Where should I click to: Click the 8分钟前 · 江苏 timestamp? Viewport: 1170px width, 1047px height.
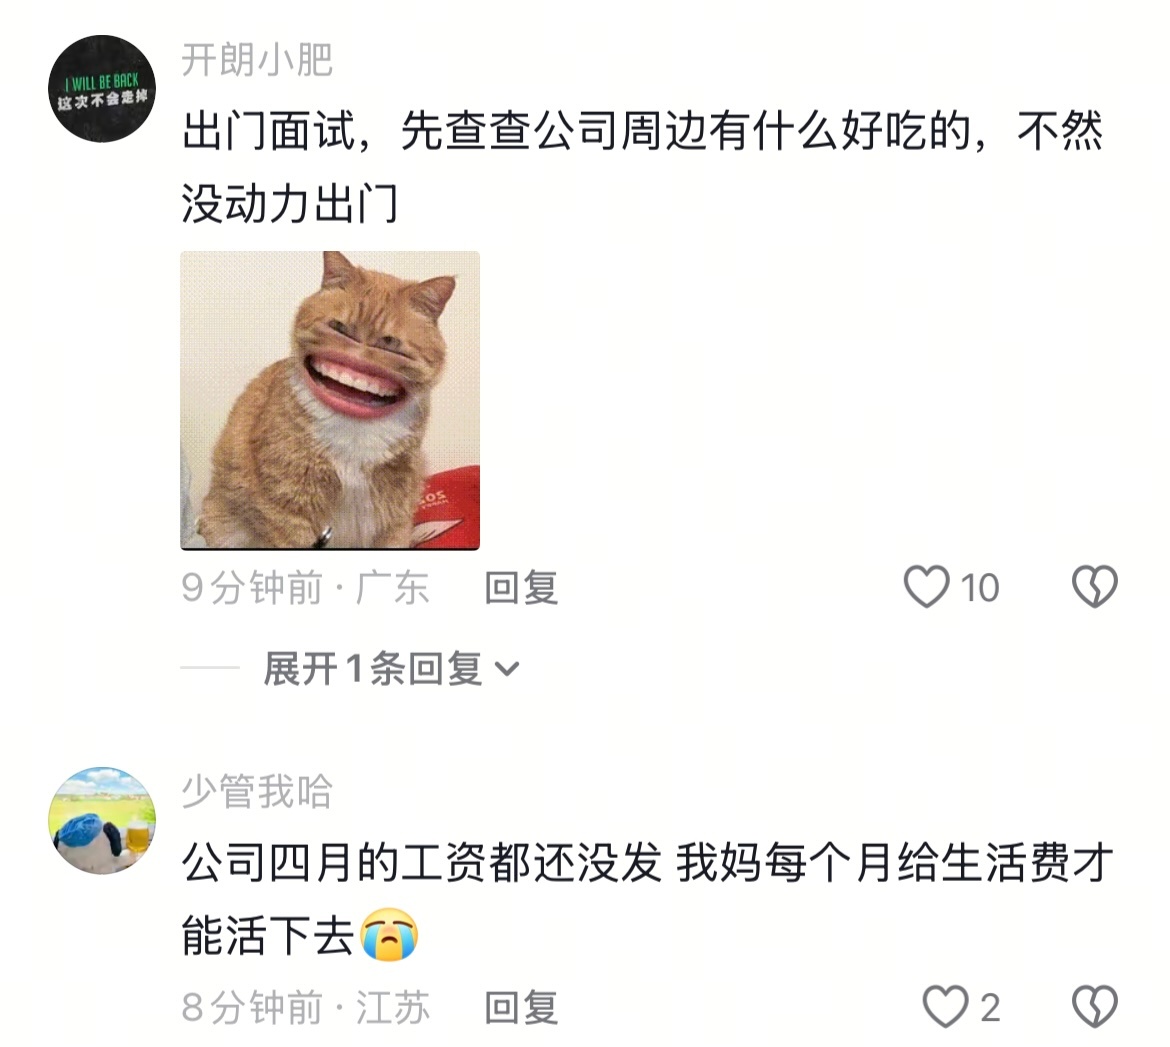(x=305, y=1007)
